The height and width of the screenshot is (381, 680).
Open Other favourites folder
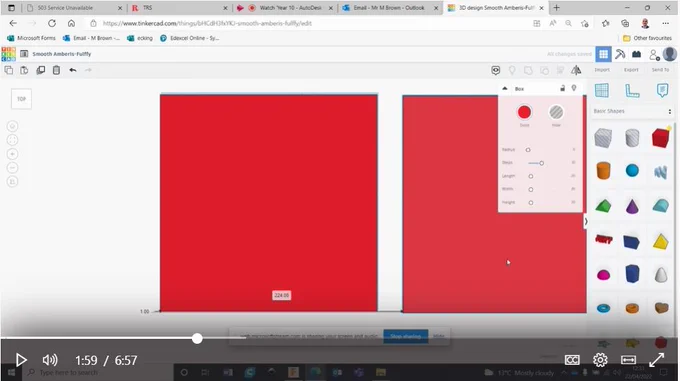tap(647, 38)
